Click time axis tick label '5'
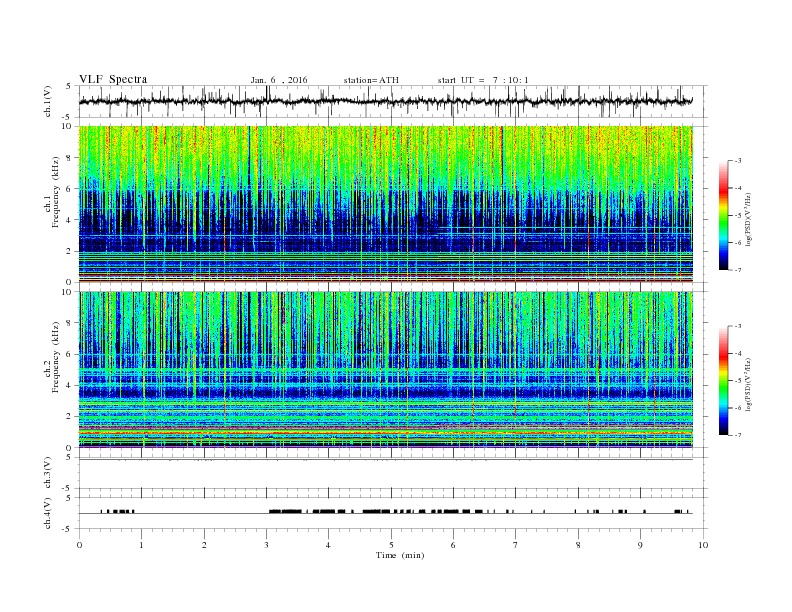The height and width of the screenshot is (612, 792). (x=391, y=545)
